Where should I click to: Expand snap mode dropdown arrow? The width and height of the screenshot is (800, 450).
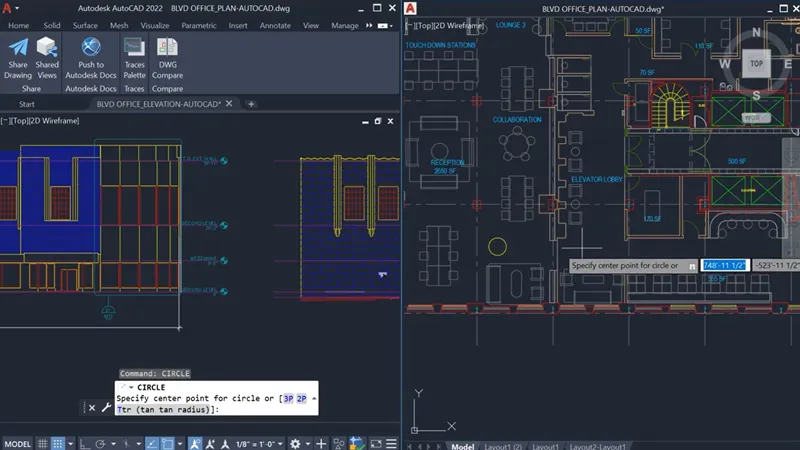click(70, 444)
